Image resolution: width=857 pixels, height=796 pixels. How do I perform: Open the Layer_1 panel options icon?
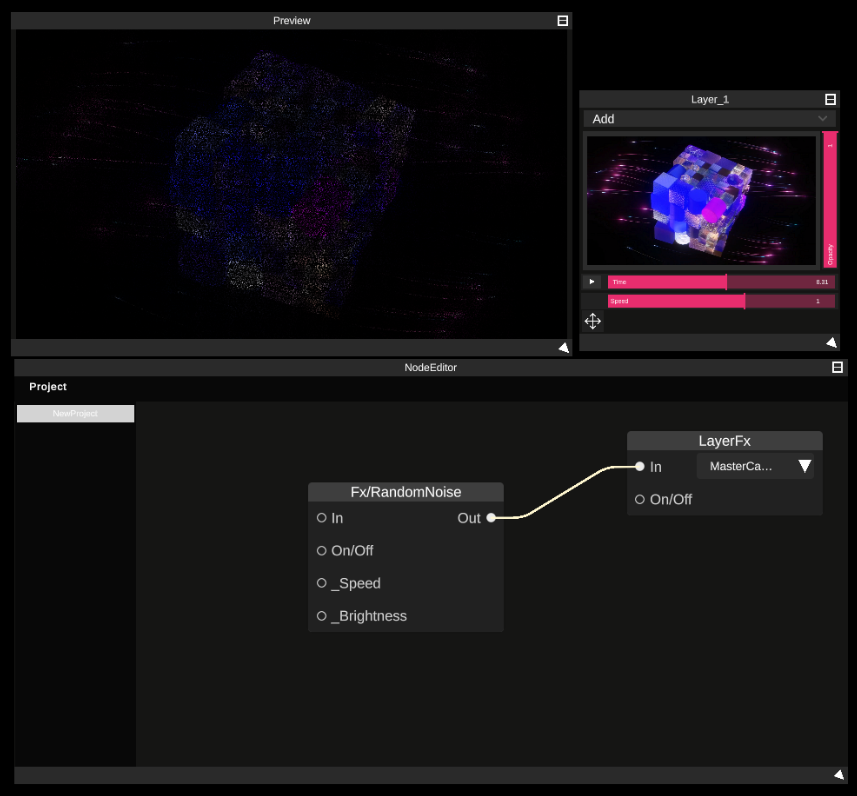click(x=831, y=99)
